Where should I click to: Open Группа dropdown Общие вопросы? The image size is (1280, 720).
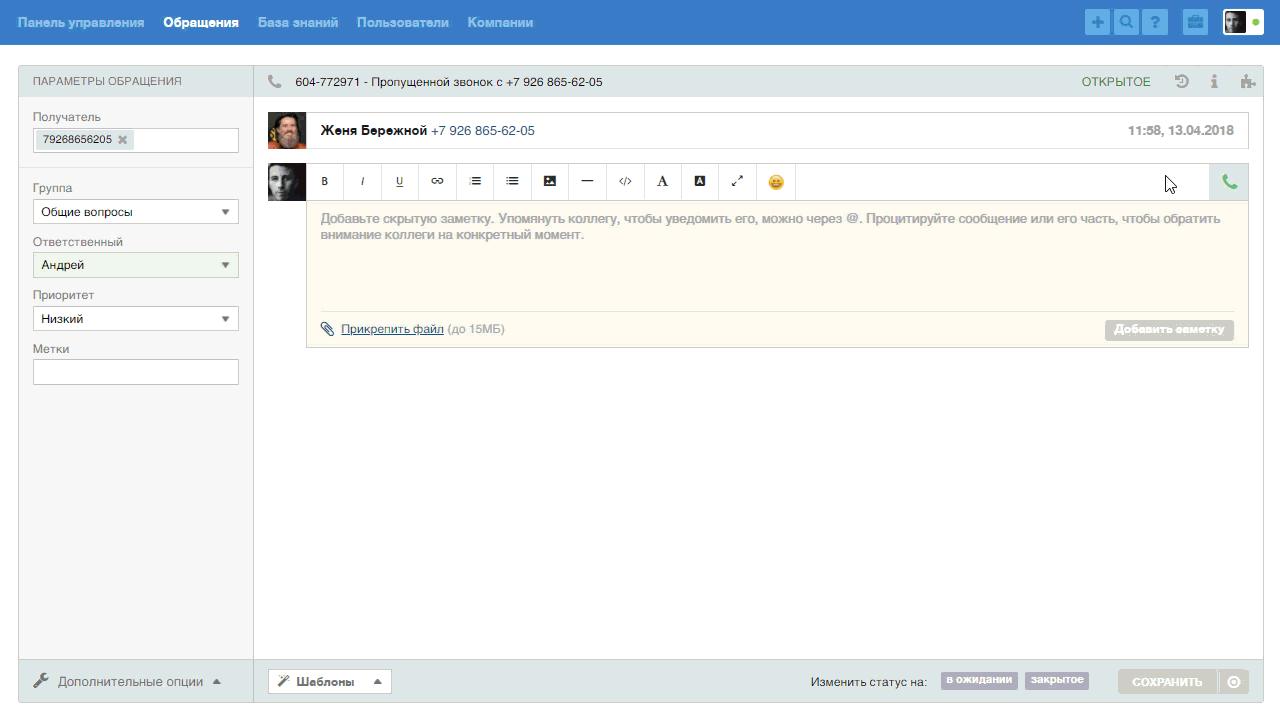coord(136,211)
